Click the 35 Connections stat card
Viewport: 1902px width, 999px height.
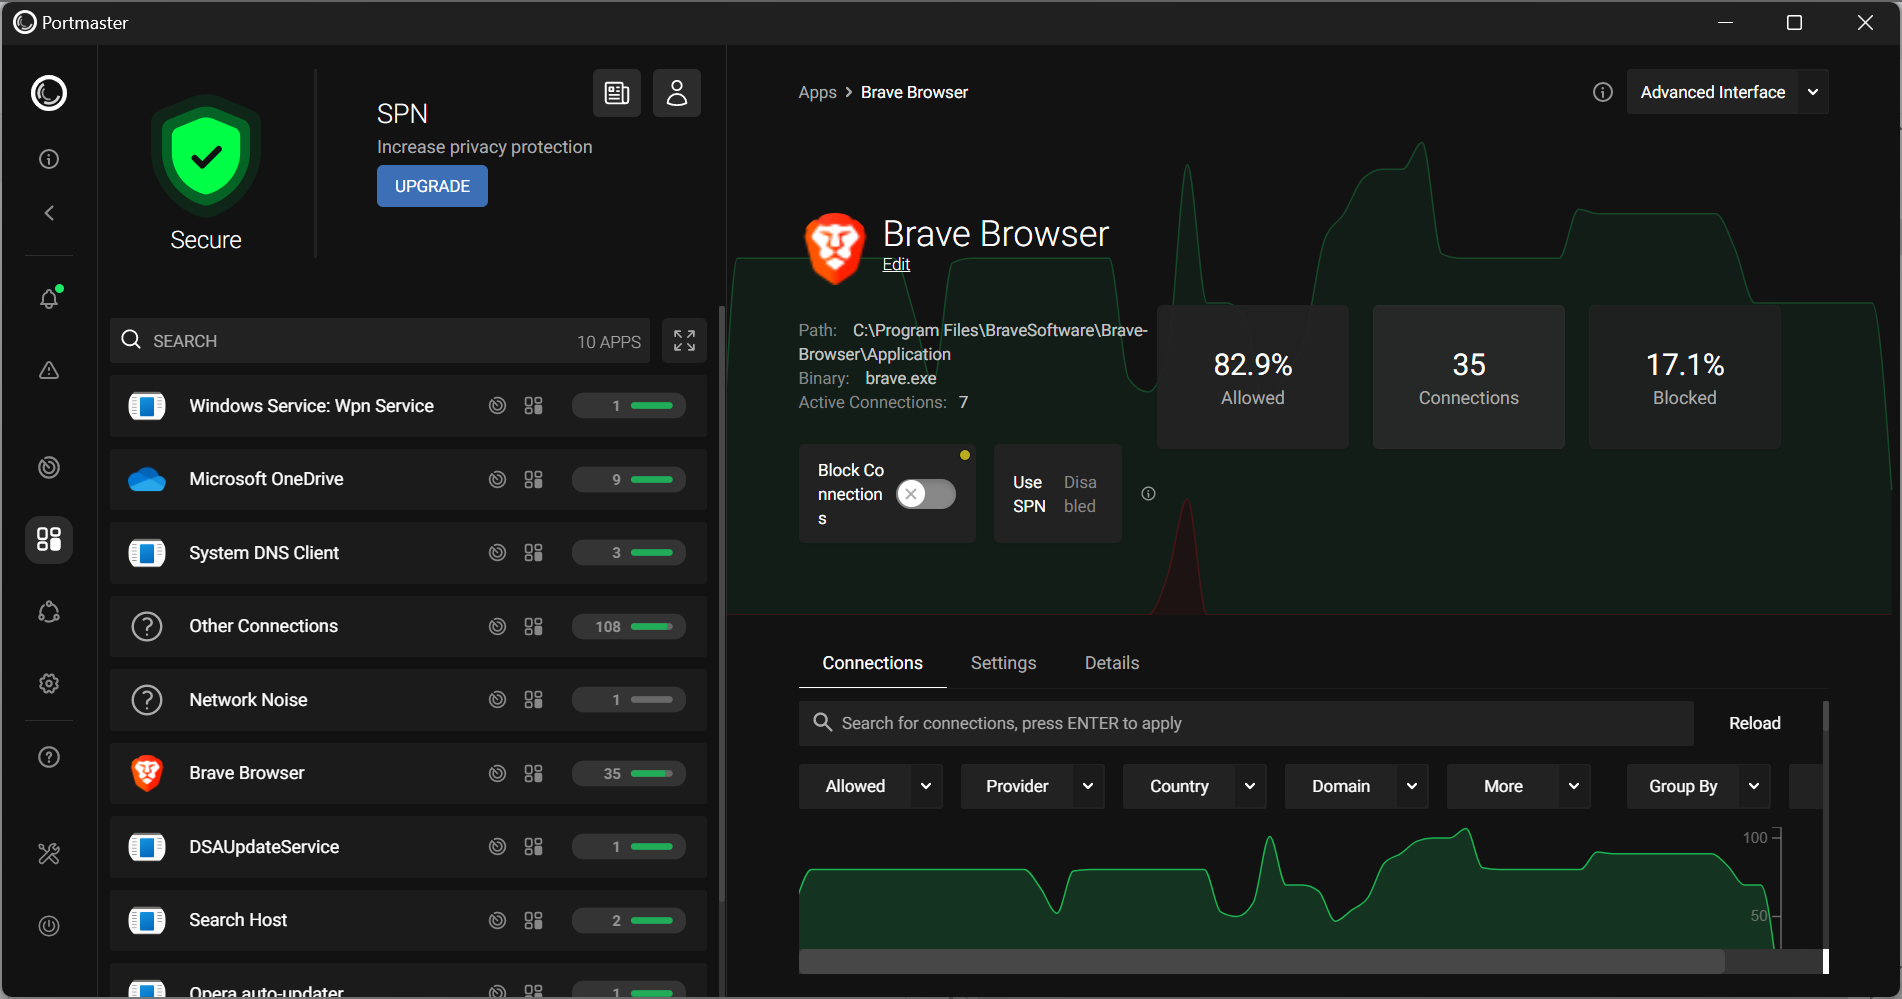coord(1469,377)
